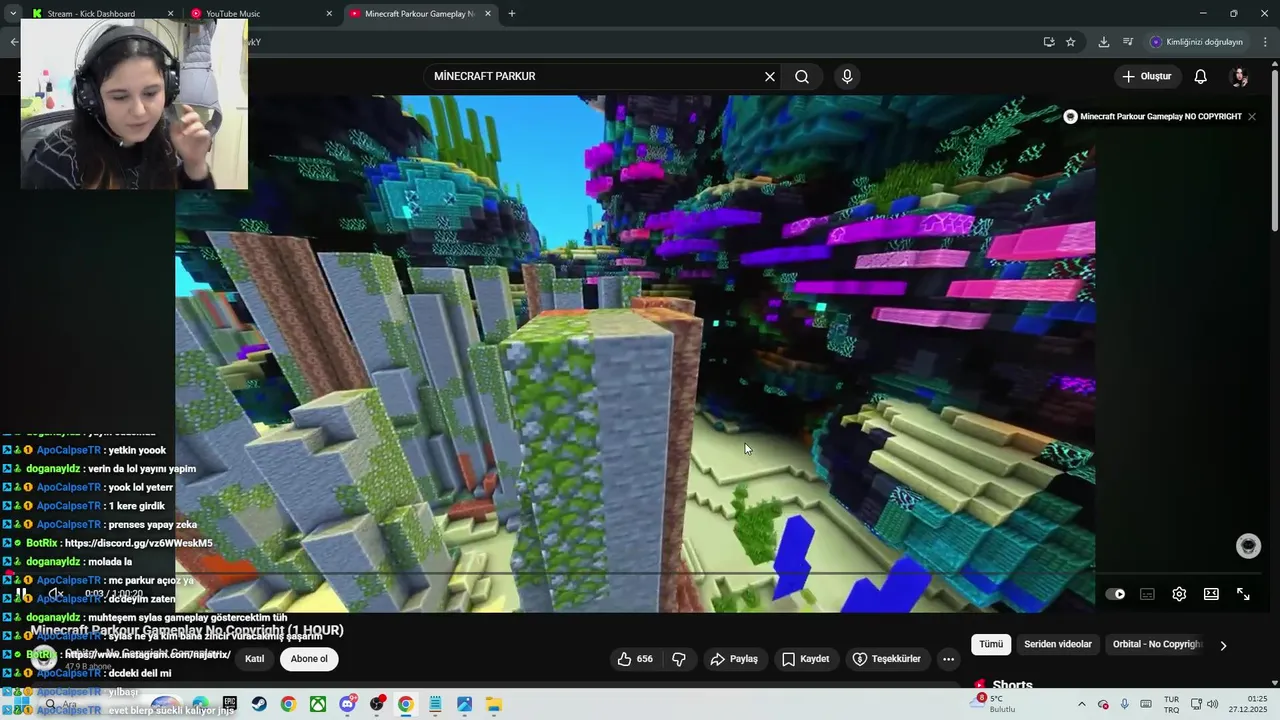Image resolution: width=1280 pixels, height=720 pixels.
Task: Click the page vertical scrollbar
Action: tap(1274, 150)
